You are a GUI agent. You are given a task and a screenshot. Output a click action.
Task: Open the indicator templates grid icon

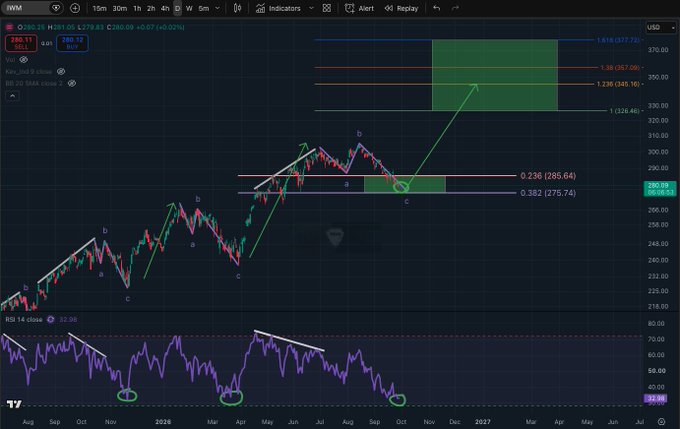[x=327, y=8]
